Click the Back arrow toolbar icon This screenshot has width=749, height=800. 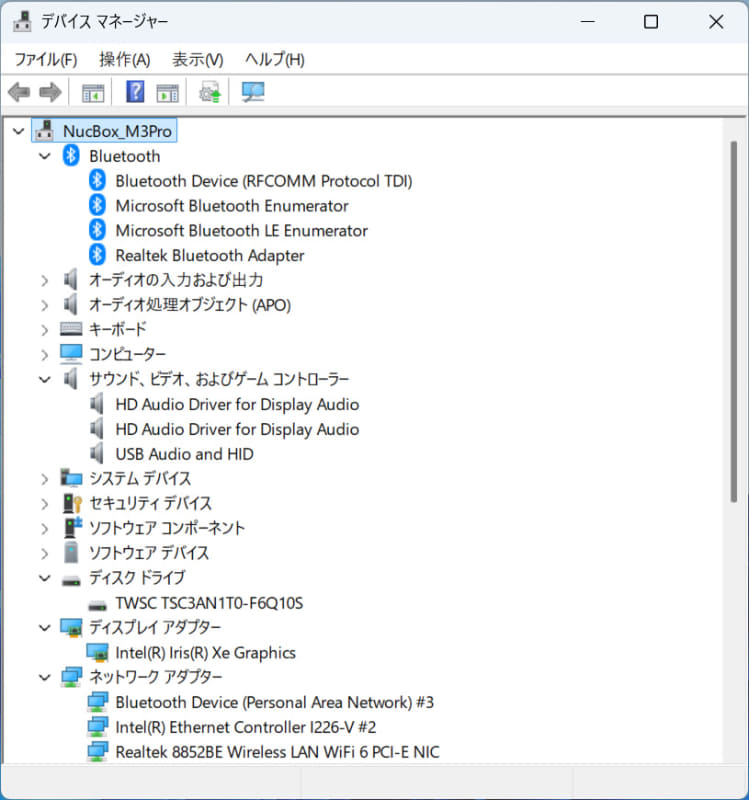[19, 92]
